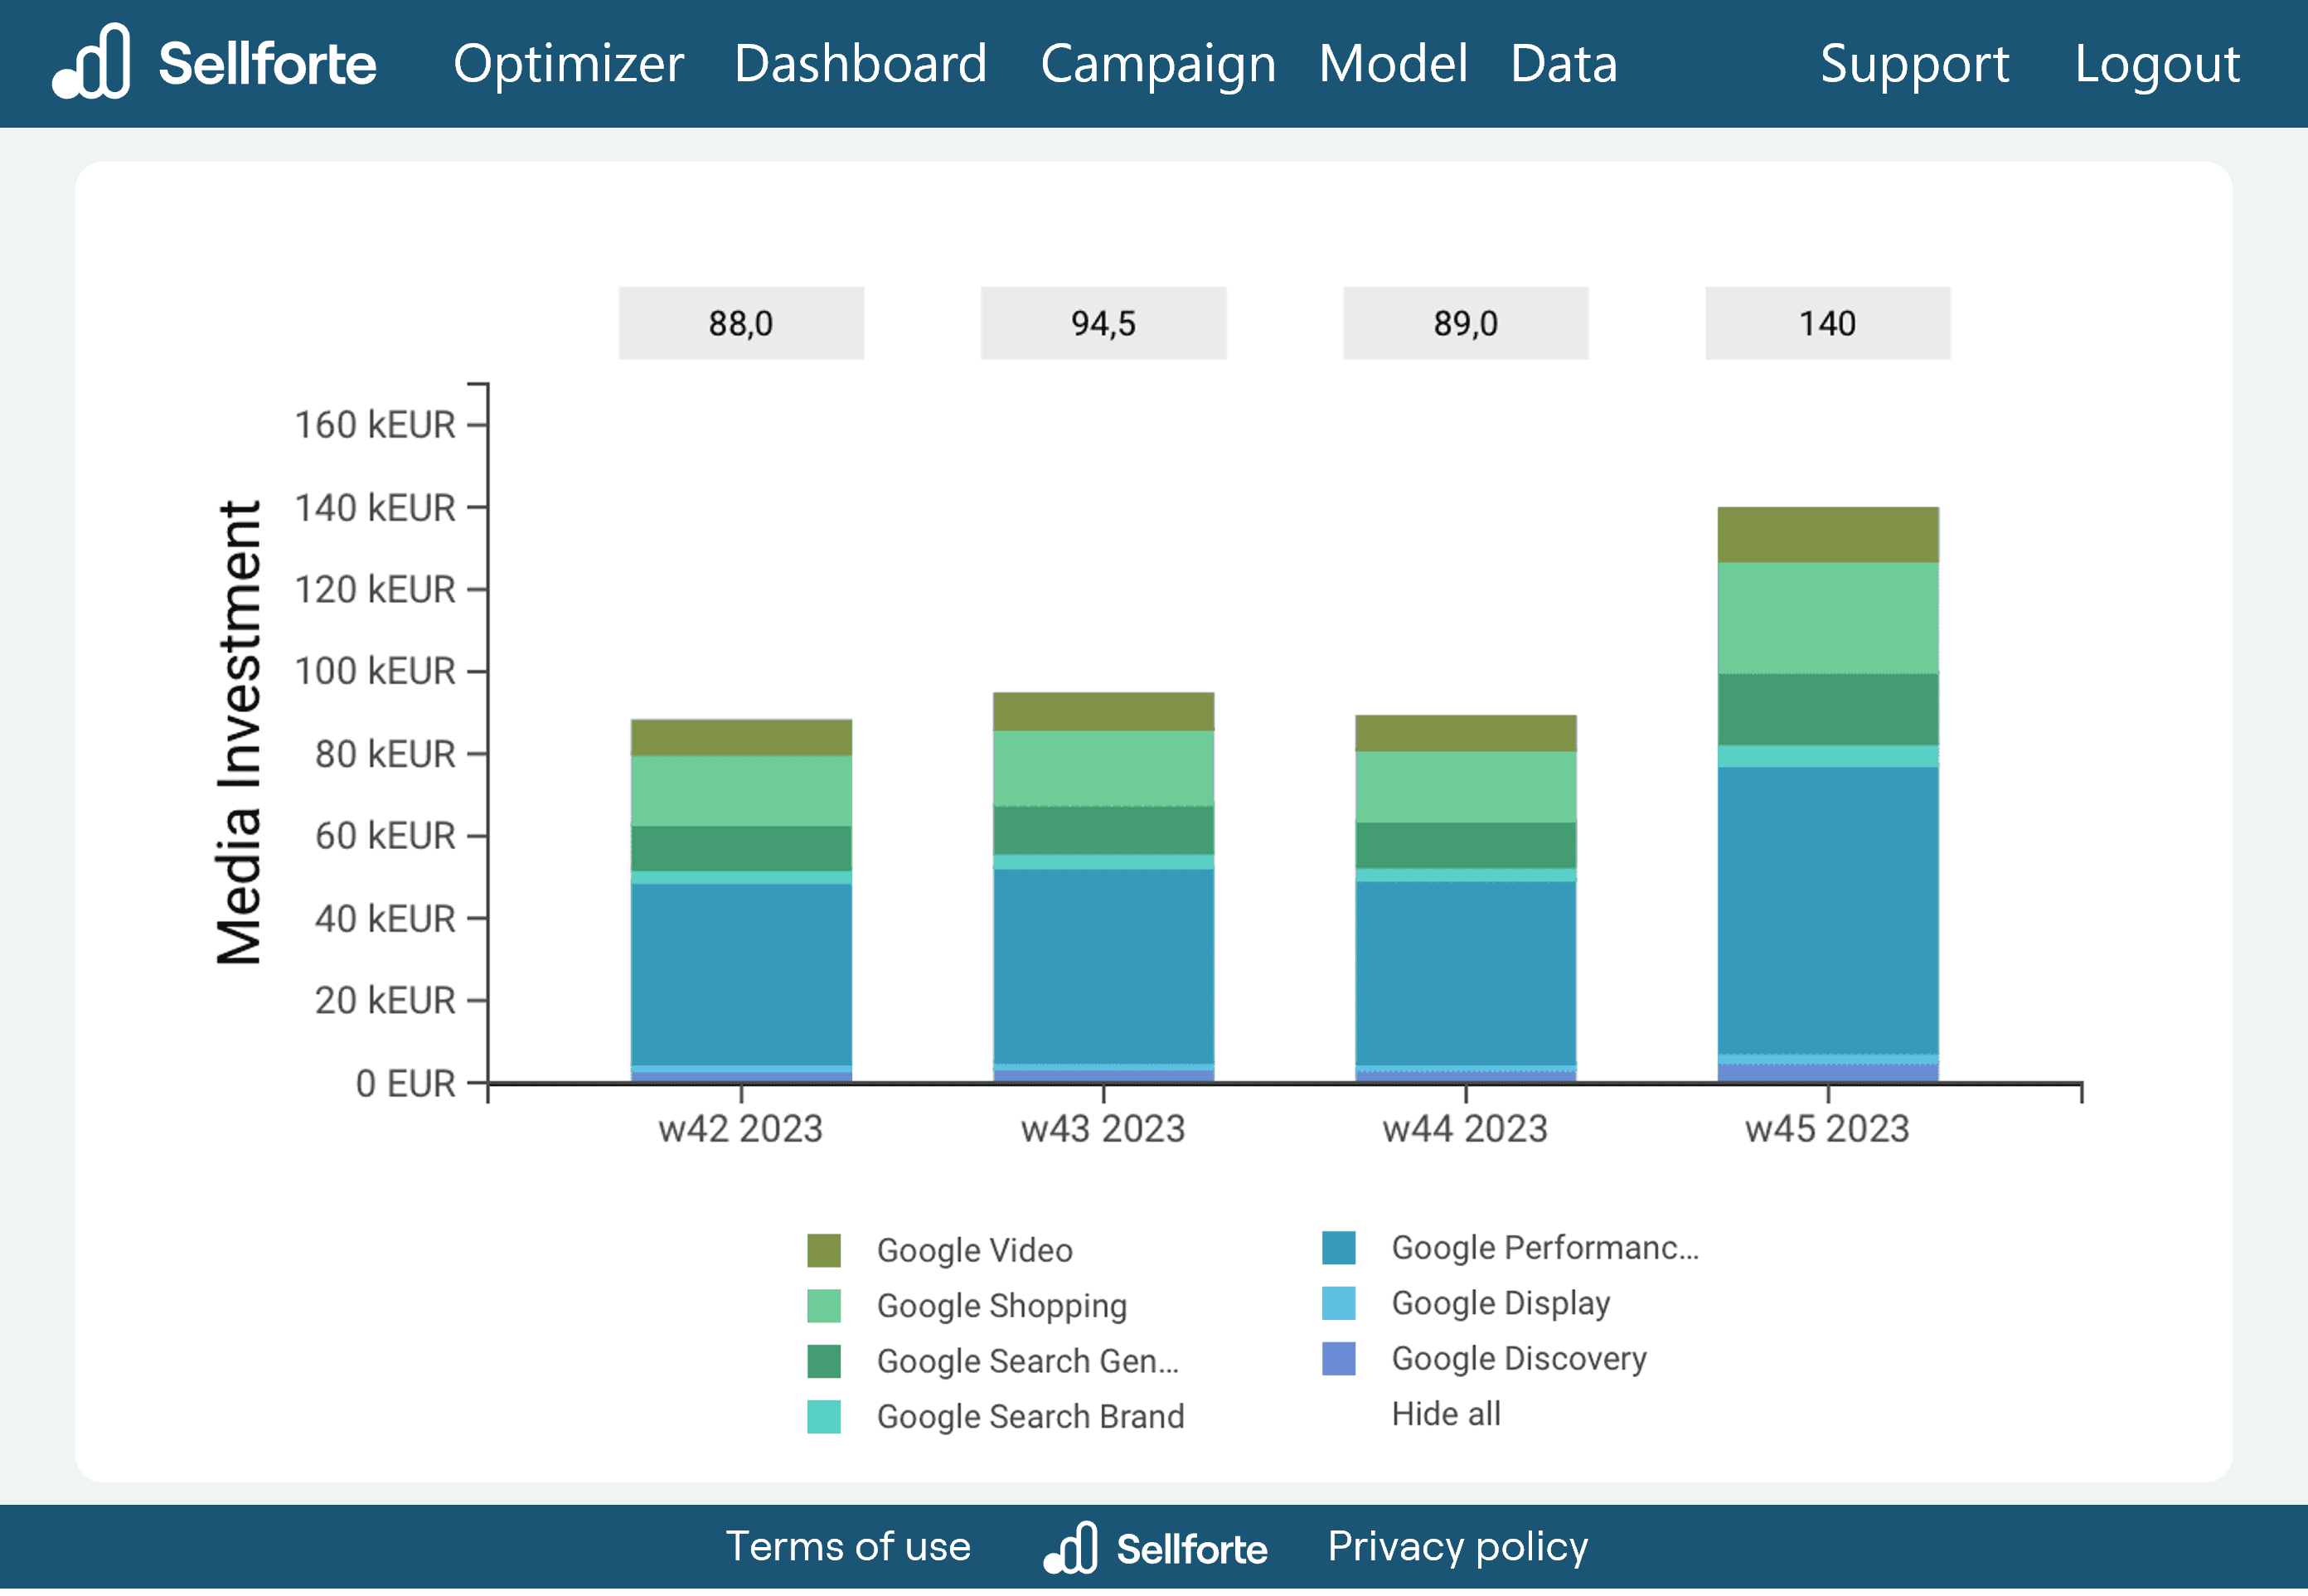Click the 89,0 total label above w44

tap(1465, 323)
